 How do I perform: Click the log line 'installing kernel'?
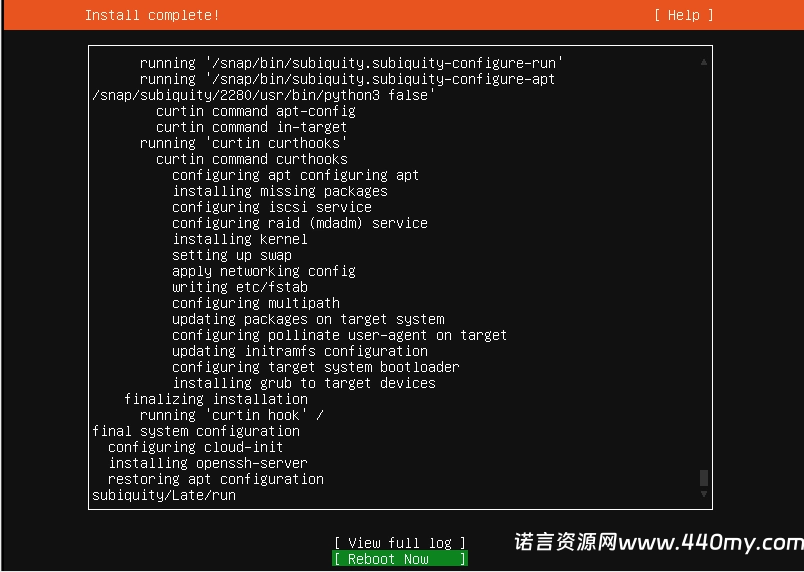240,239
